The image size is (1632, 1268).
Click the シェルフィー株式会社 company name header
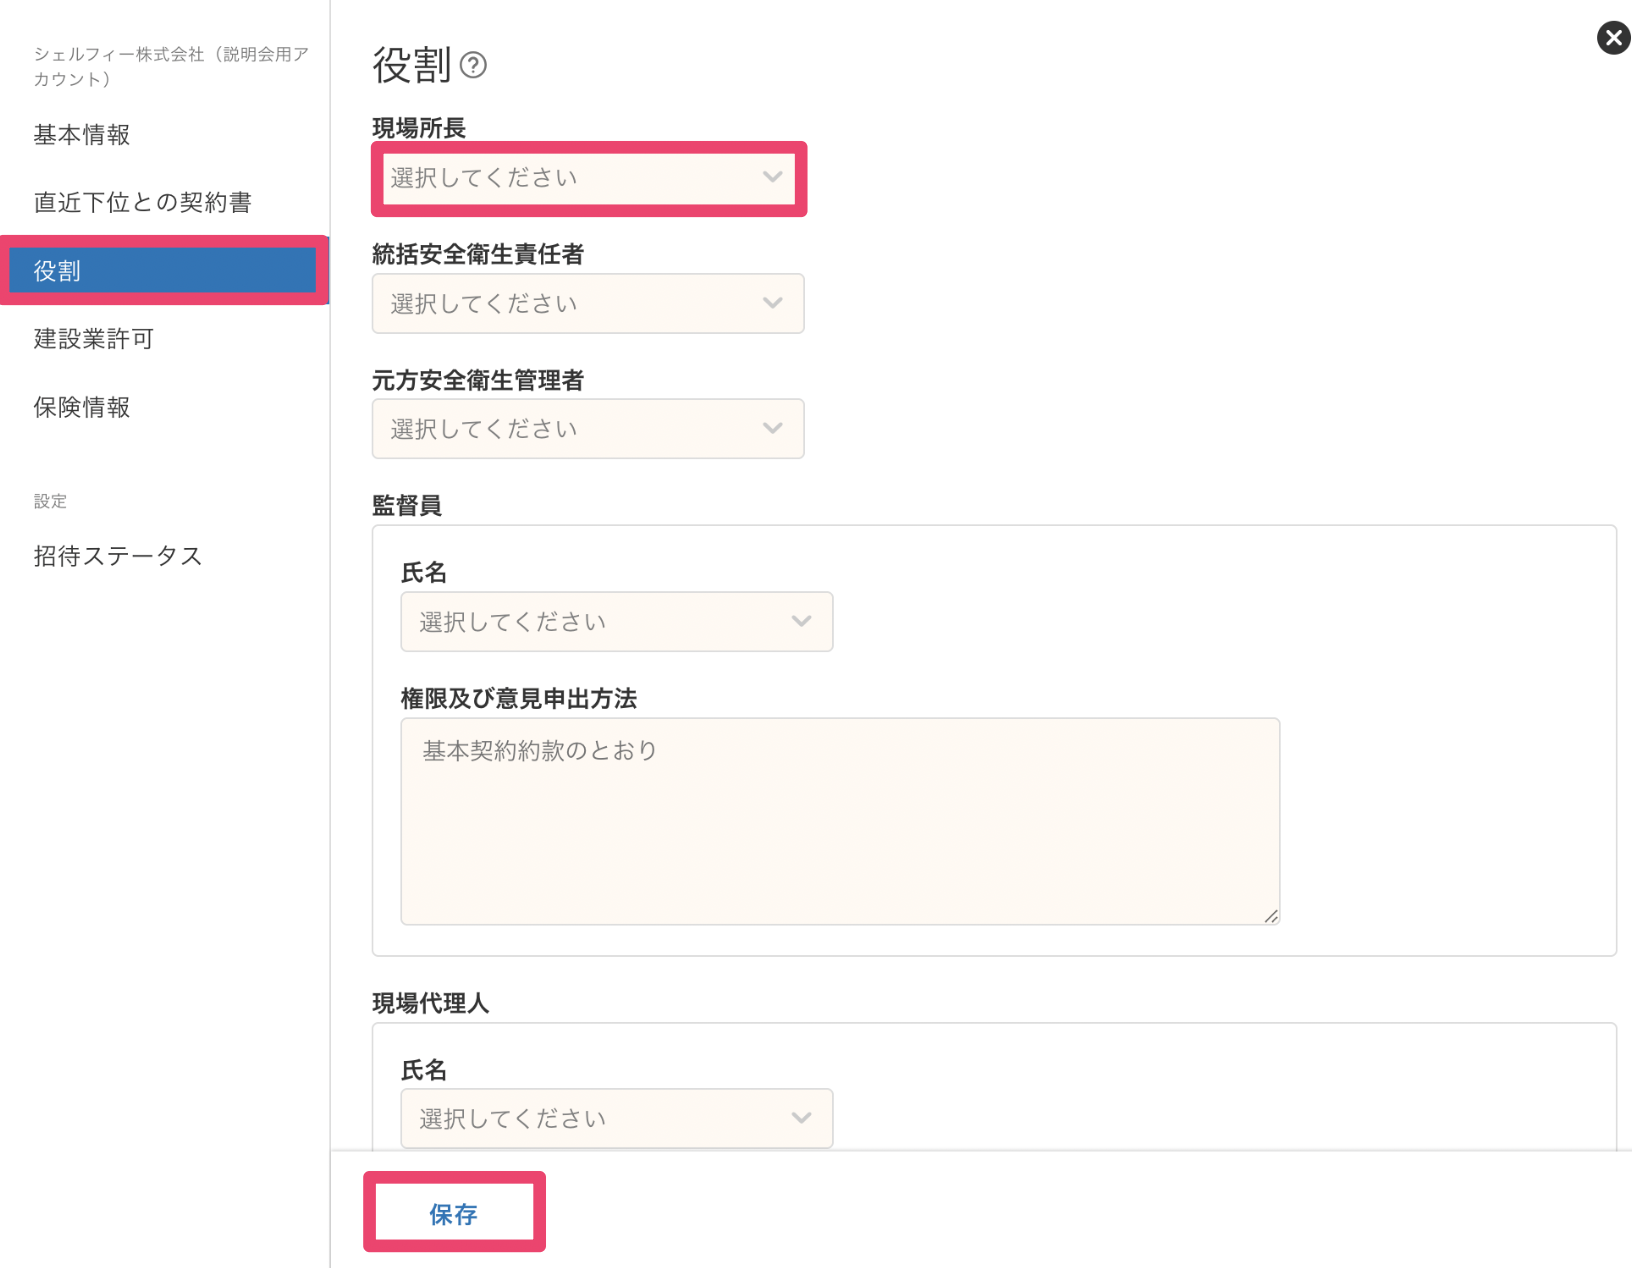[x=170, y=66]
